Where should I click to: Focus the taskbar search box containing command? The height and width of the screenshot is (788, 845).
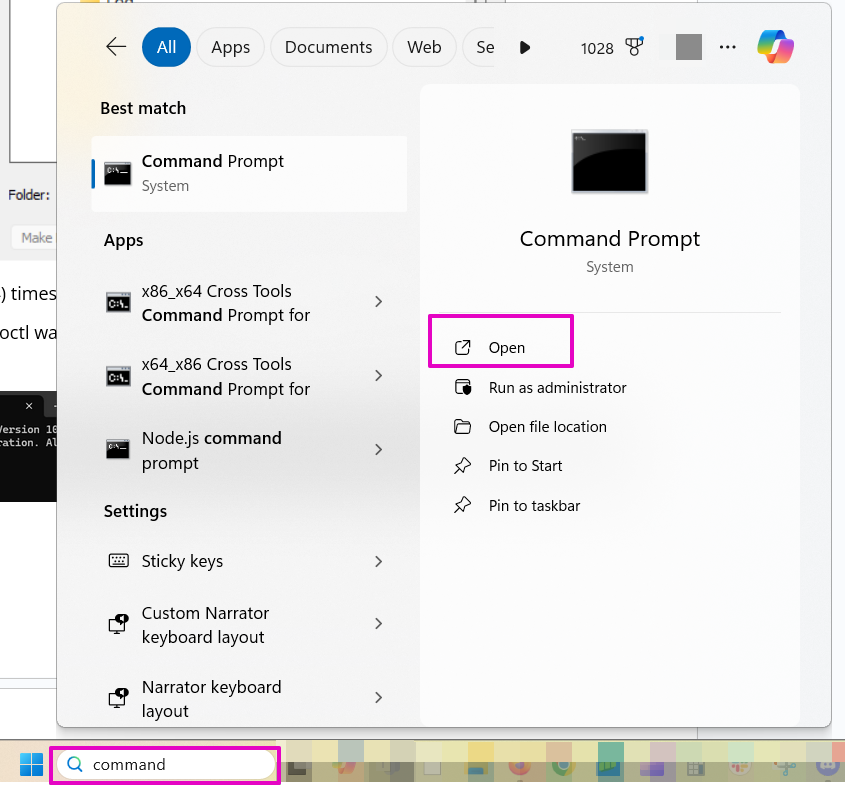[166, 764]
